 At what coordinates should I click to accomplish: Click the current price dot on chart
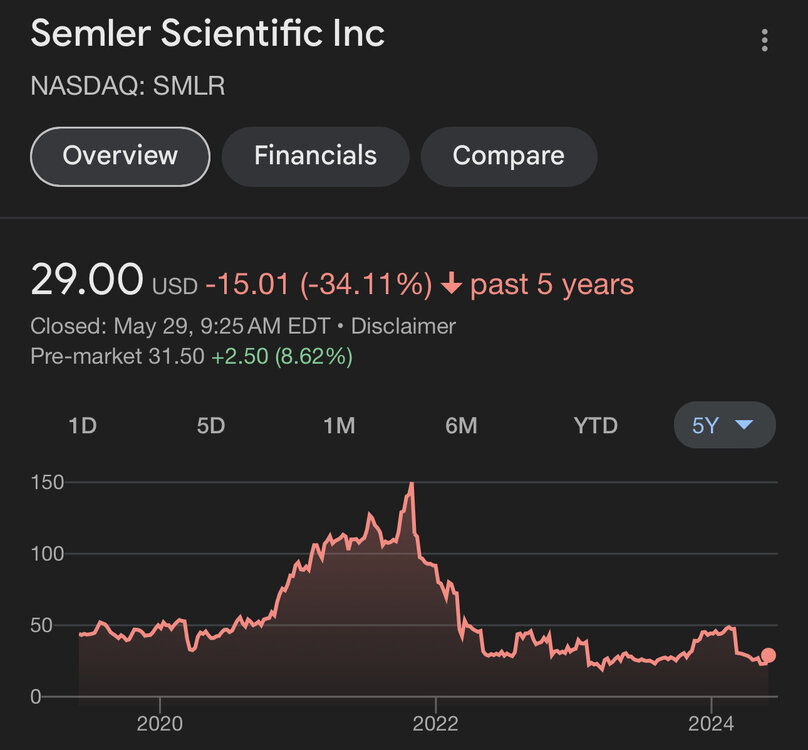coord(768,656)
